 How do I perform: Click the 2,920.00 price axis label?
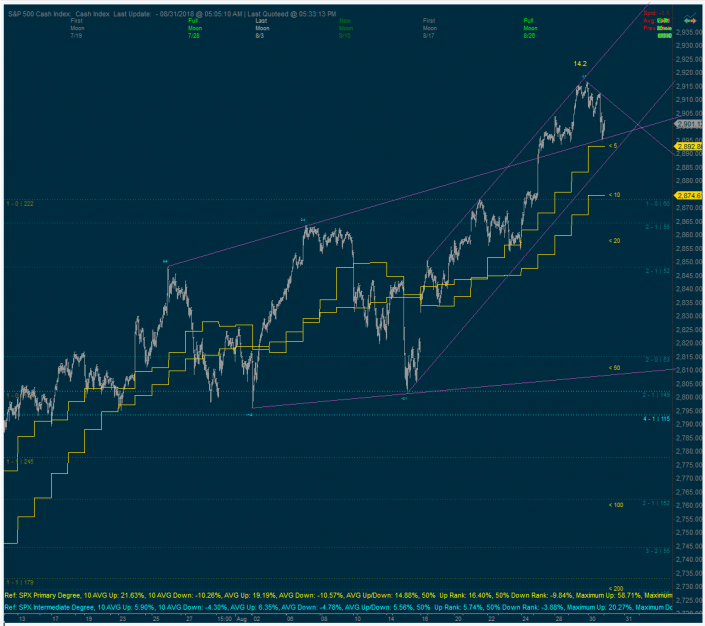point(689,72)
